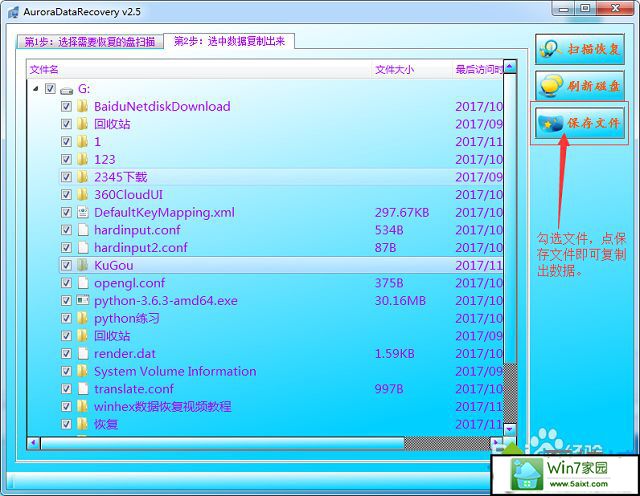Click the G: drive icon
The height and width of the screenshot is (496, 640).
tap(67, 90)
